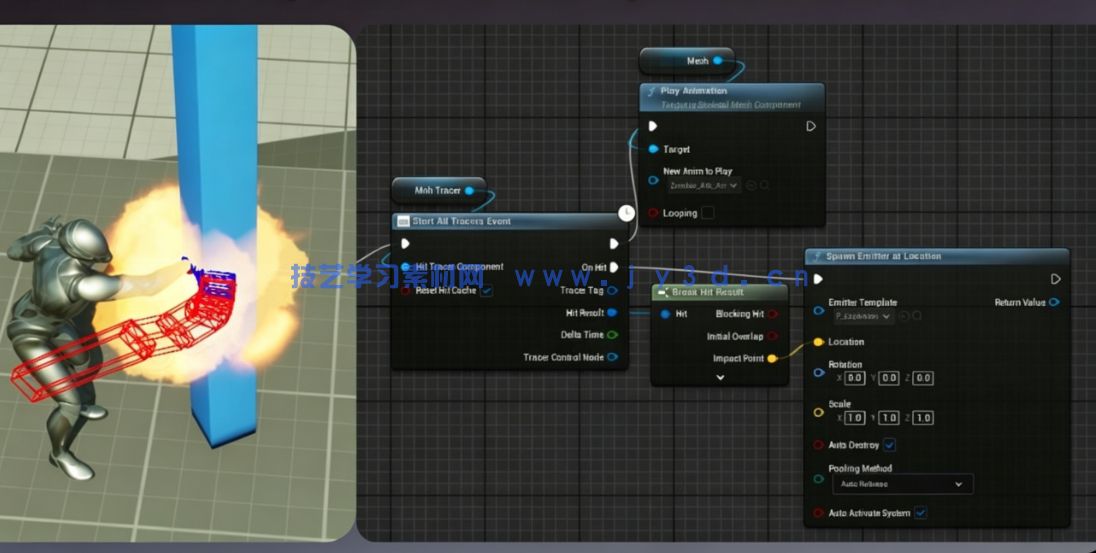Click the Impact Point output pin

[772, 358]
